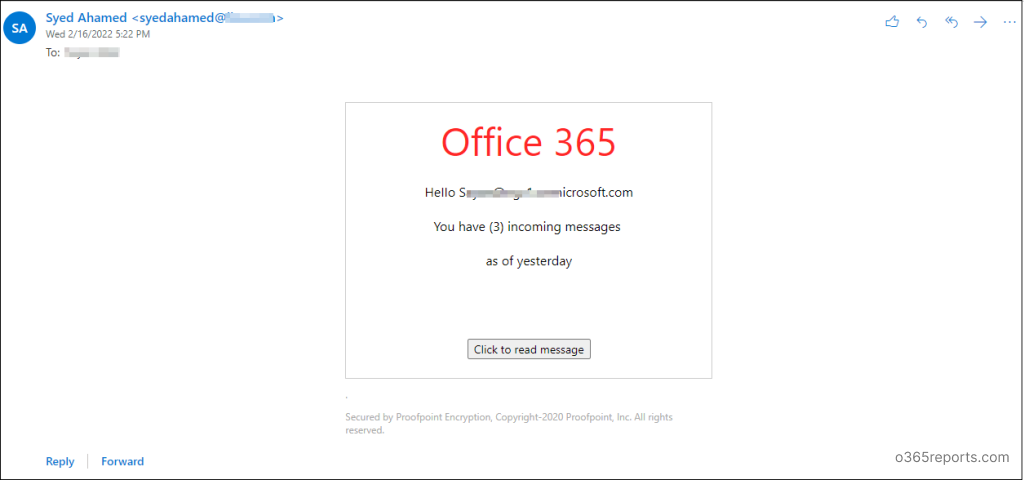Viewport: 1024px width, 480px height.
Task: Click the Reply All double-arrow icon
Action: click(x=952, y=22)
